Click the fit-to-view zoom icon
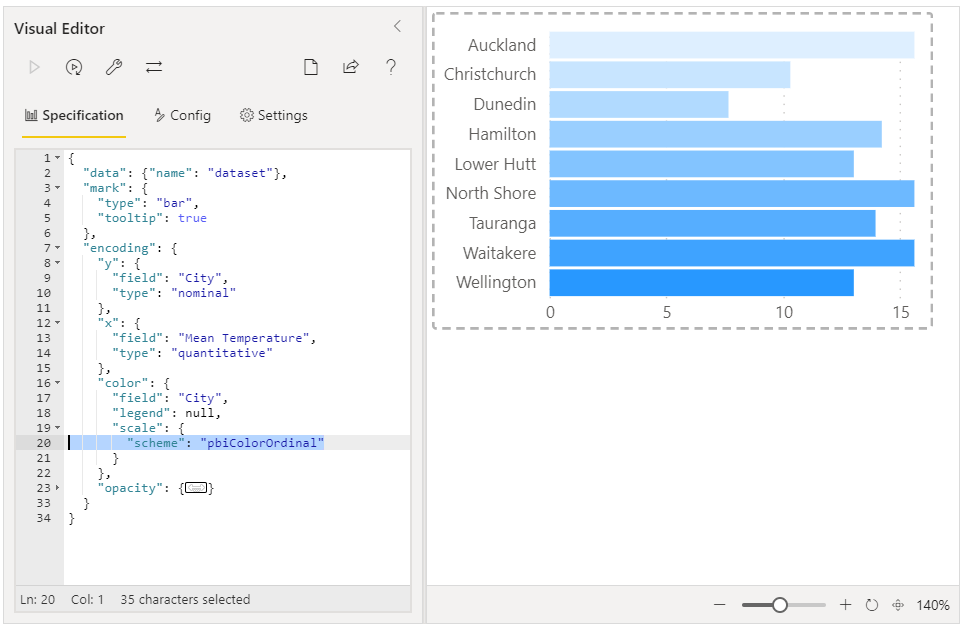Image resolution: width=963 pixels, height=627 pixels. pyautogui.click(x=898, y=605)
